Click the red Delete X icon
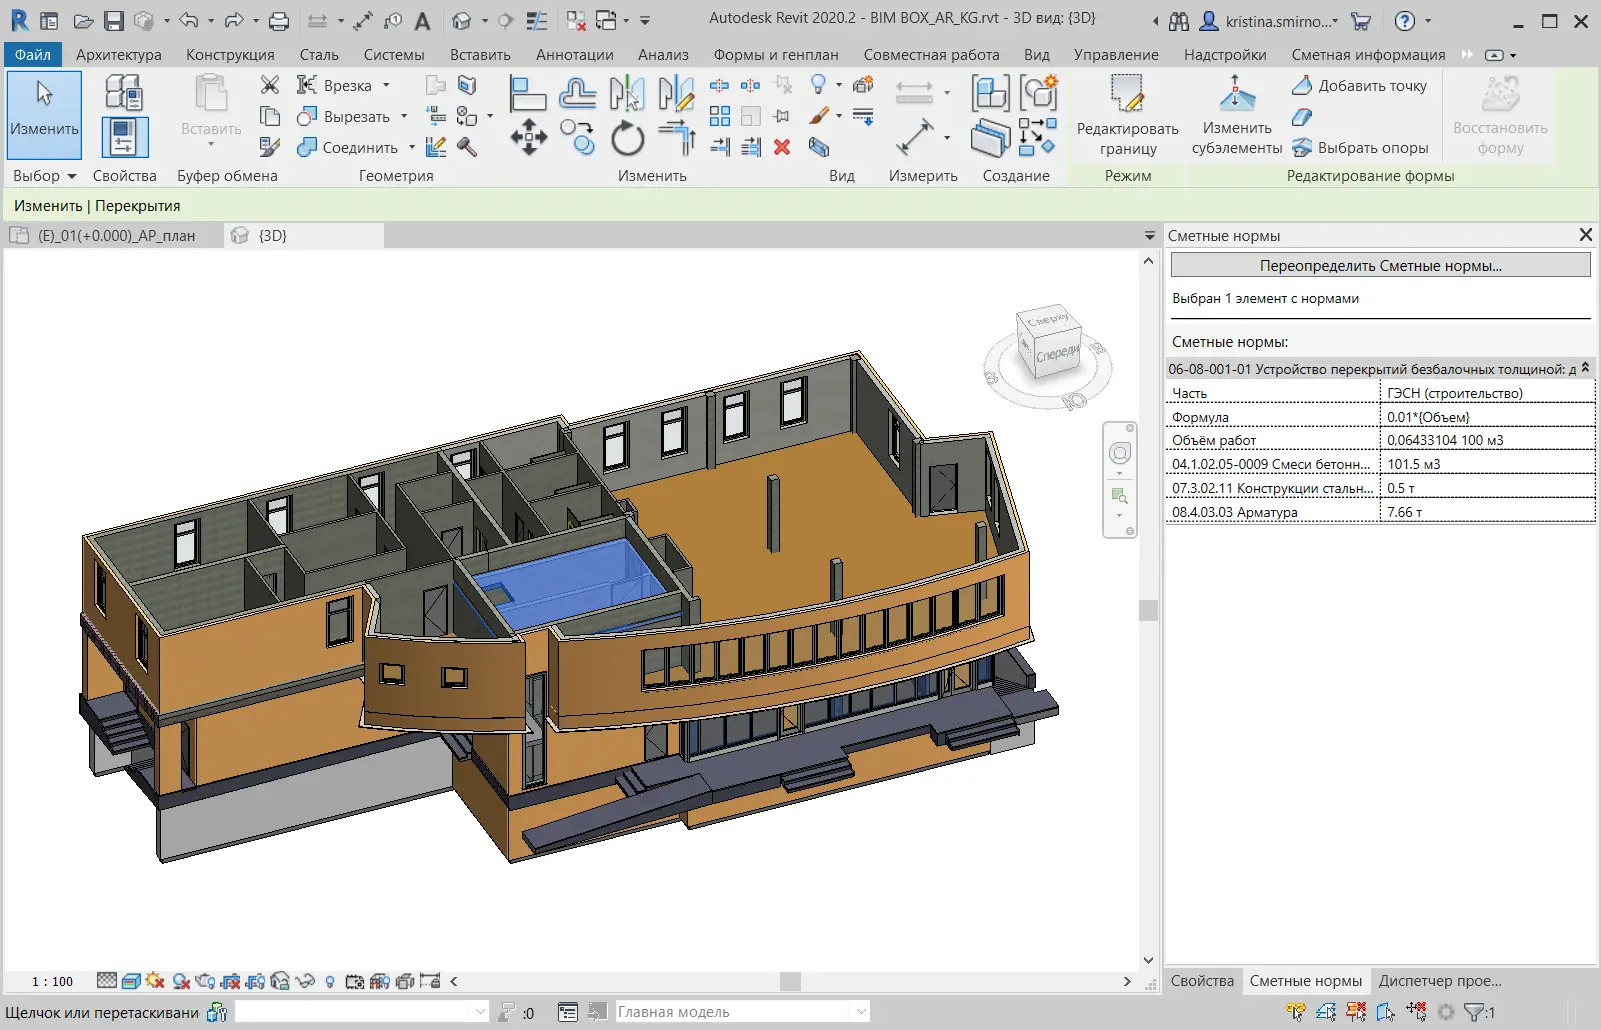1601x1030 pixels. (x=782, y=147)
